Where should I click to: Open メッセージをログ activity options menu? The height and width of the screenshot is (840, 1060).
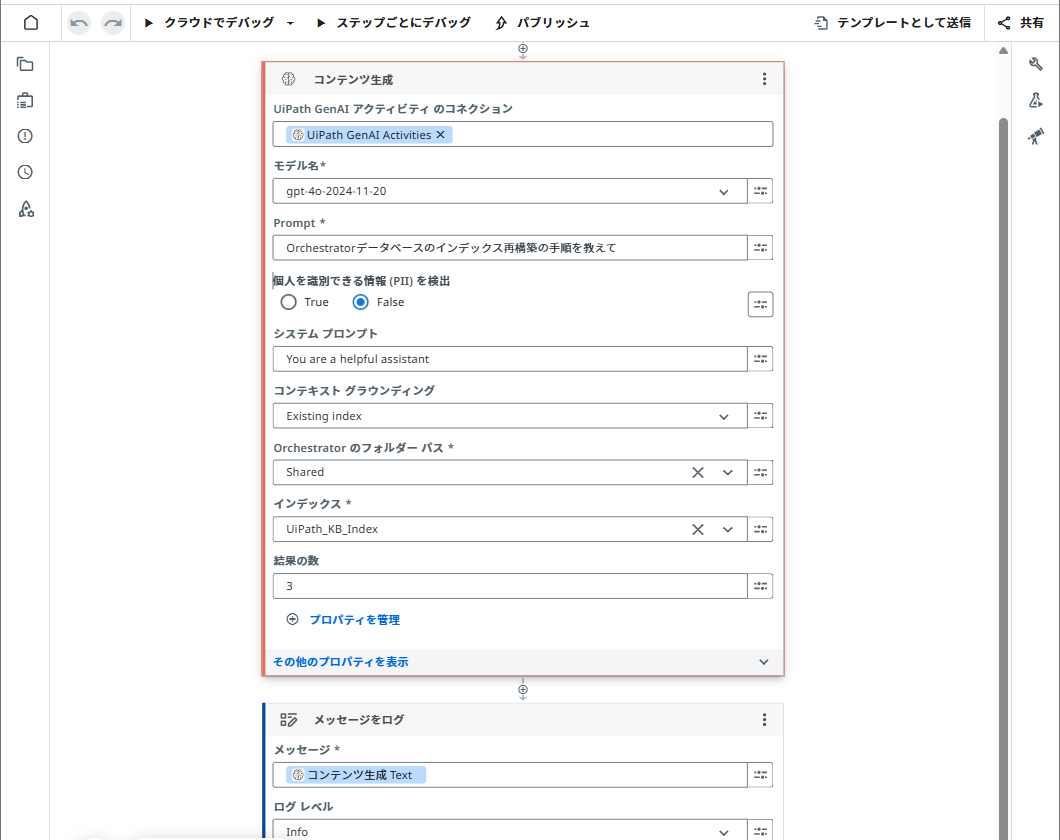765,720
